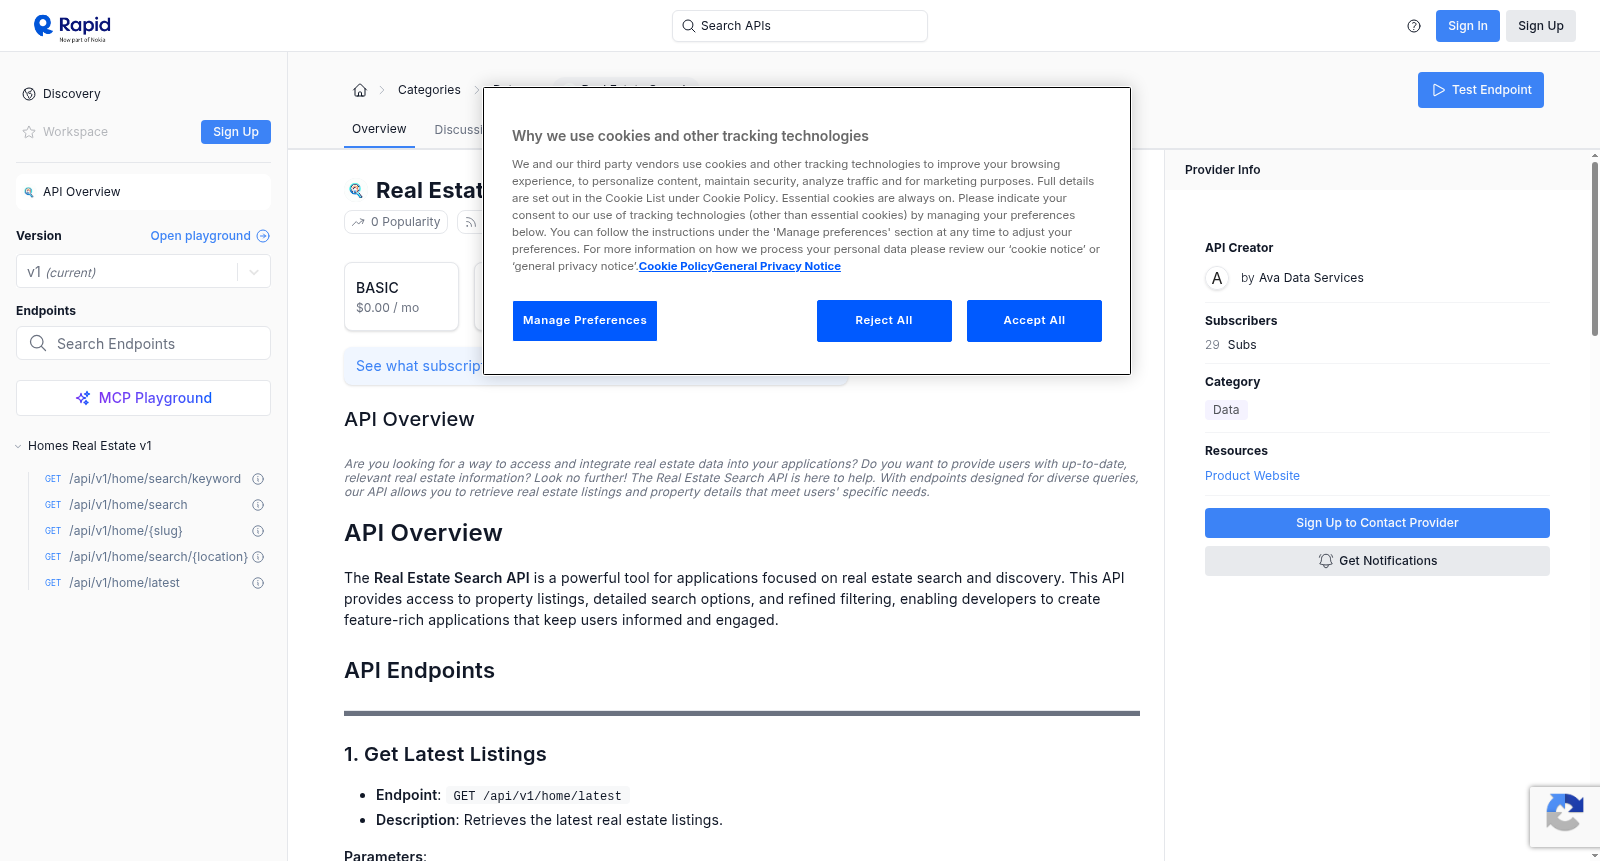
Task: Reject All cookies
Action: click(884, 321)
